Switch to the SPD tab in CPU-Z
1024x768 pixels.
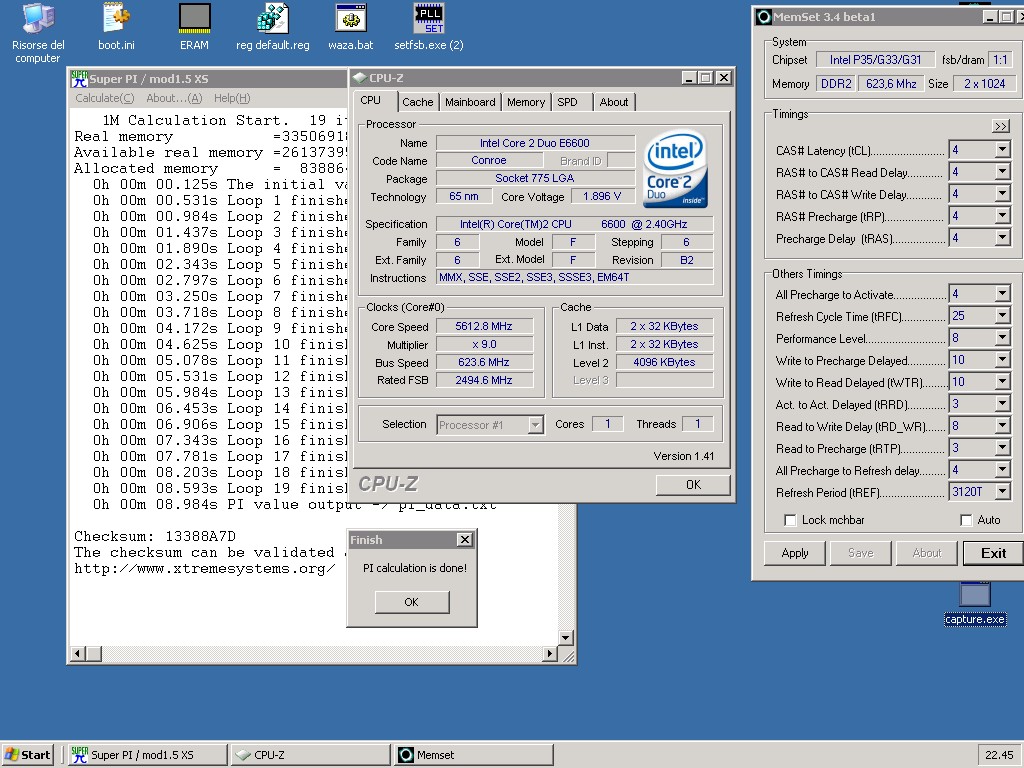pyautogui.click(x=568, y=102)
